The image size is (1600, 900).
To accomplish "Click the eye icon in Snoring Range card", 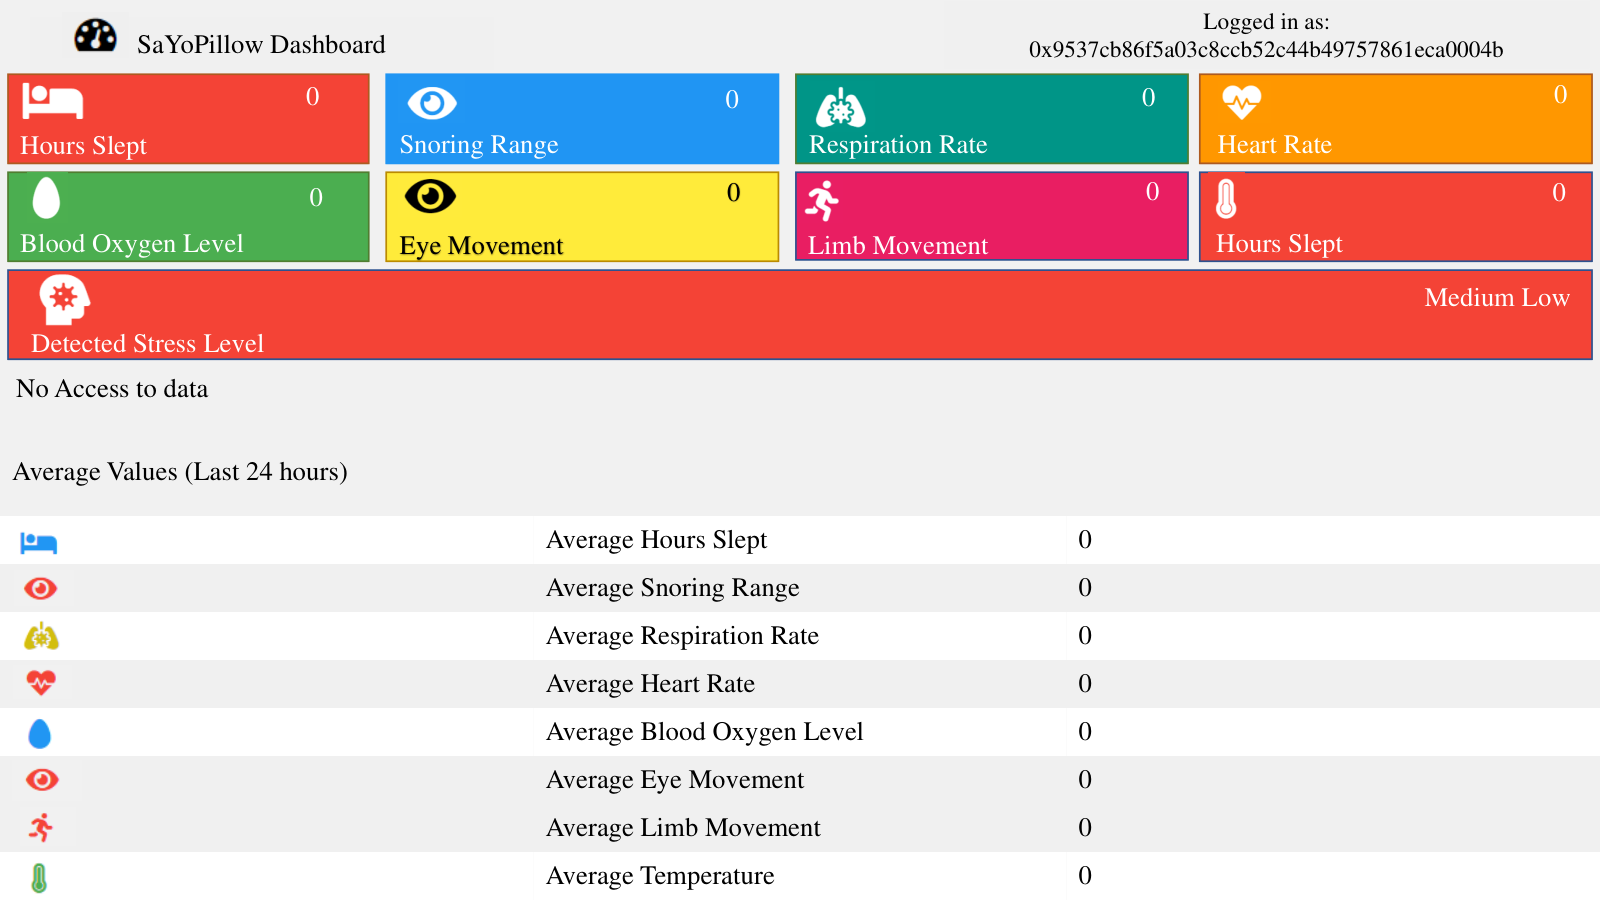I will pos(432,103).
